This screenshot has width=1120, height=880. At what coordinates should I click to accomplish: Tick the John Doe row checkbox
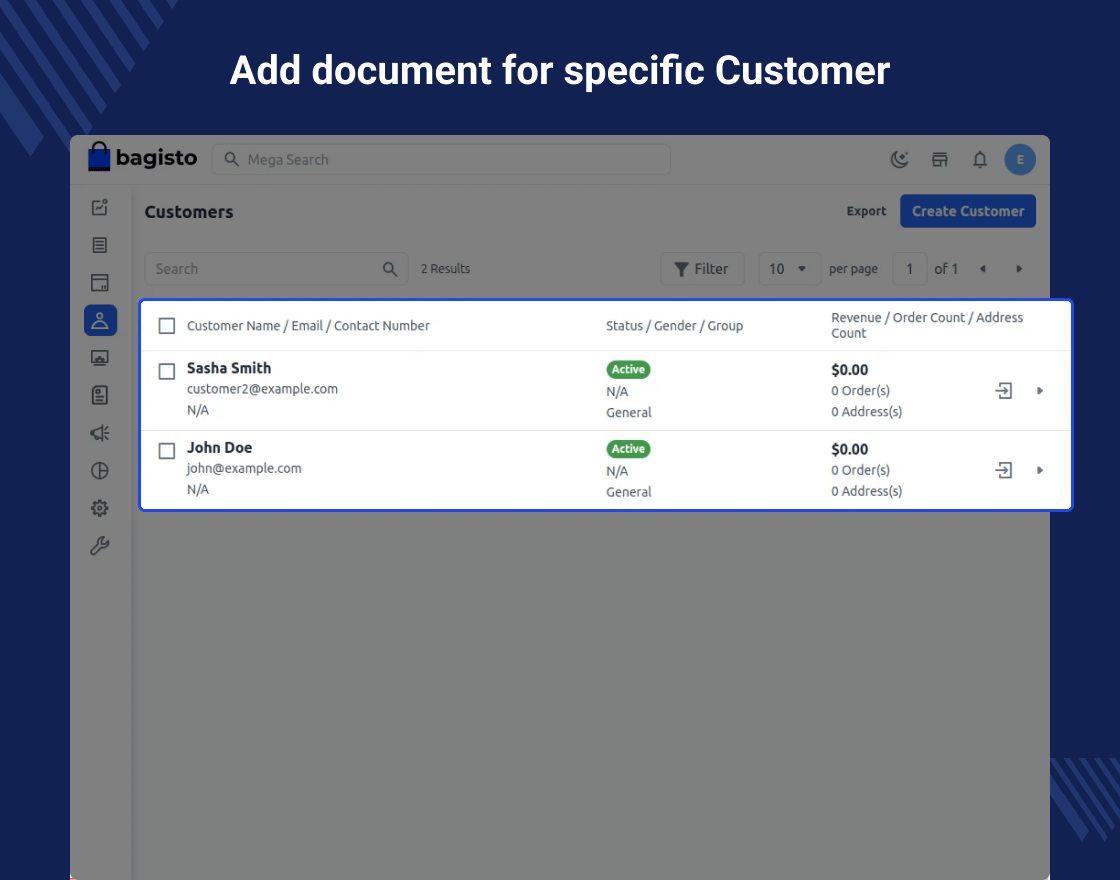click(x=166, y=451)
